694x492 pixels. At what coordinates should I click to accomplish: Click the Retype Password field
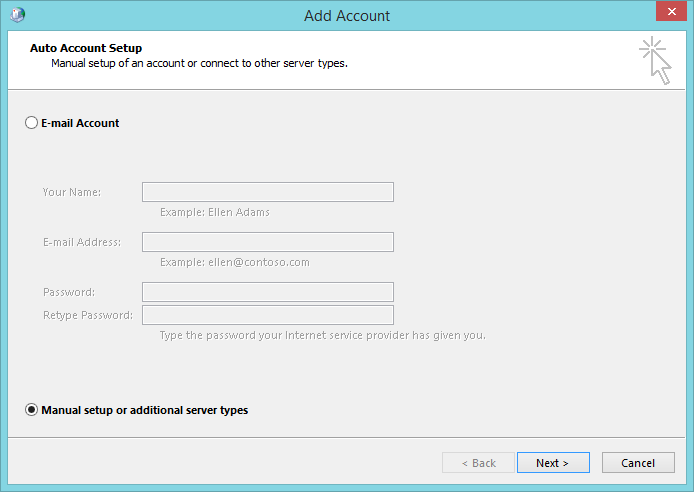click(x=268, y=315)
